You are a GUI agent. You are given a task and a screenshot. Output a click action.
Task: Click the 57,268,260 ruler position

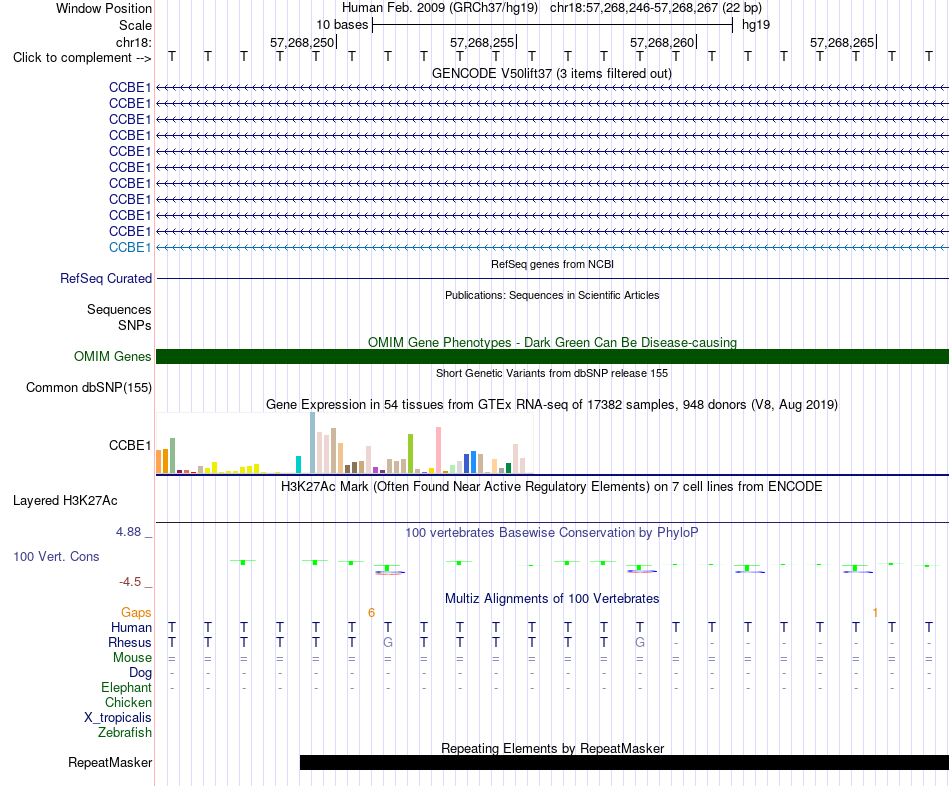click(x=662, y=42)
